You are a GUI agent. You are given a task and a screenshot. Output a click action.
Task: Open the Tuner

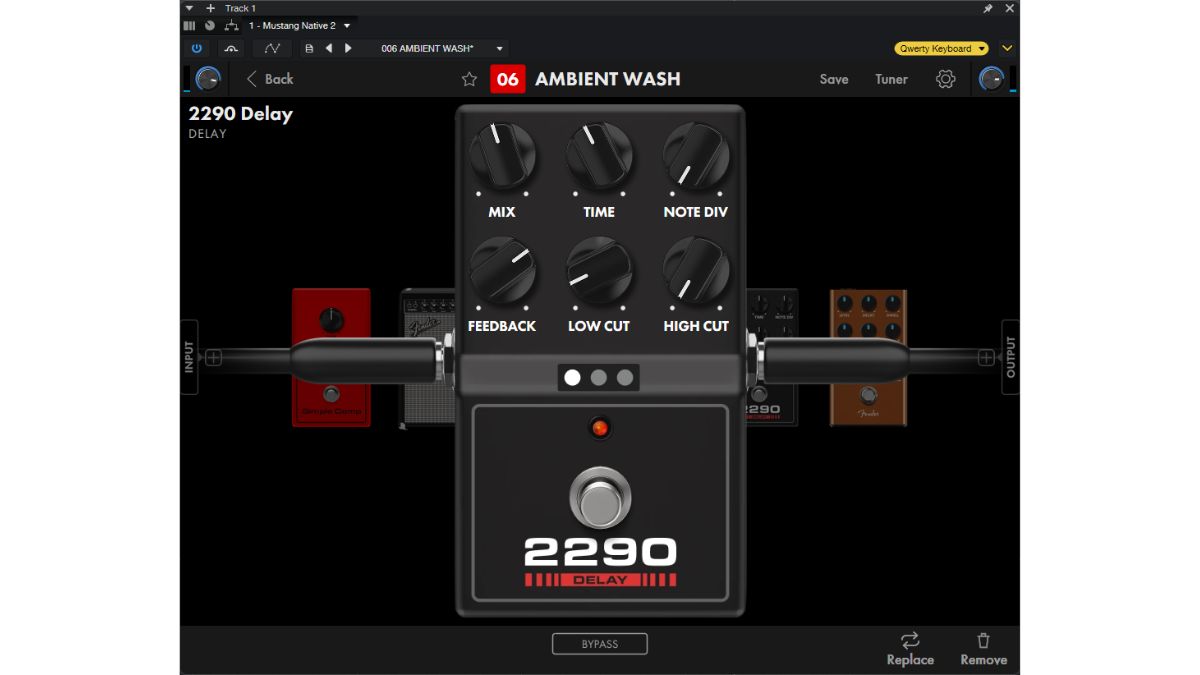click(x=890, y=79)
